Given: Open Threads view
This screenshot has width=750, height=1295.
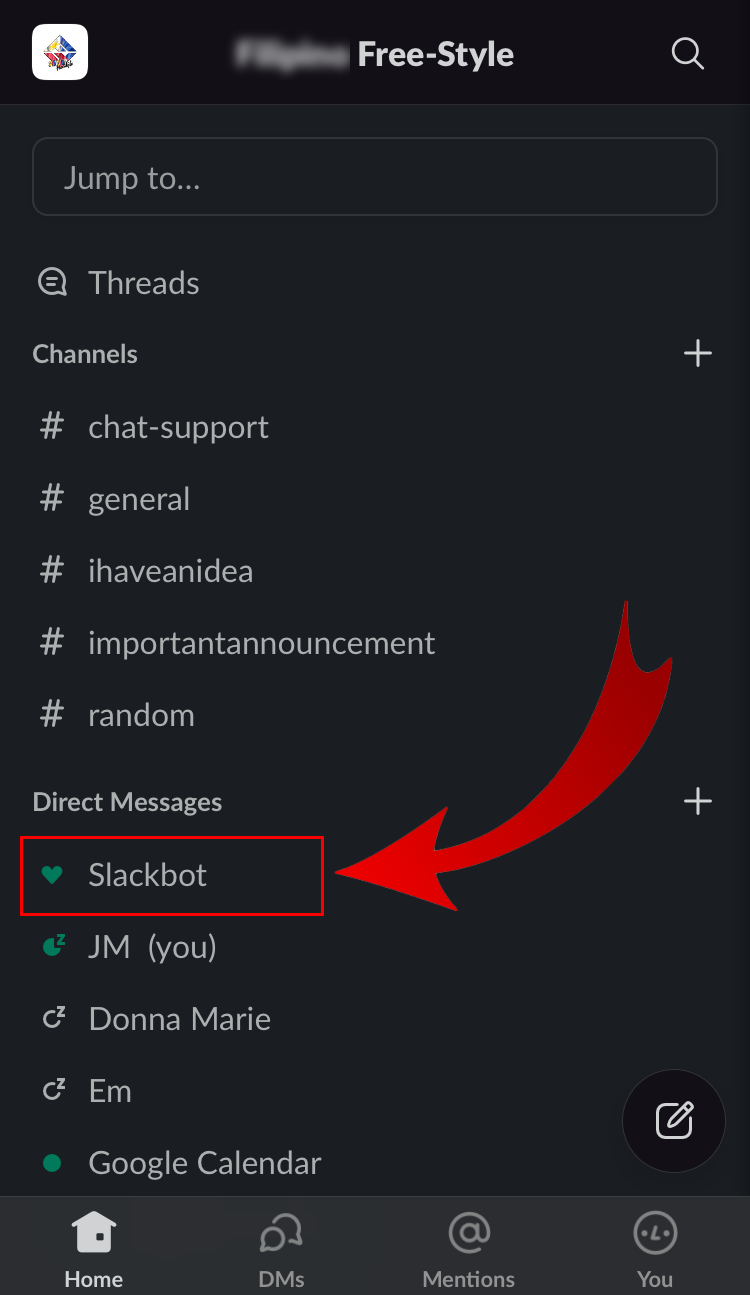Looking at the screenshot, I should (x=143, y=283).
